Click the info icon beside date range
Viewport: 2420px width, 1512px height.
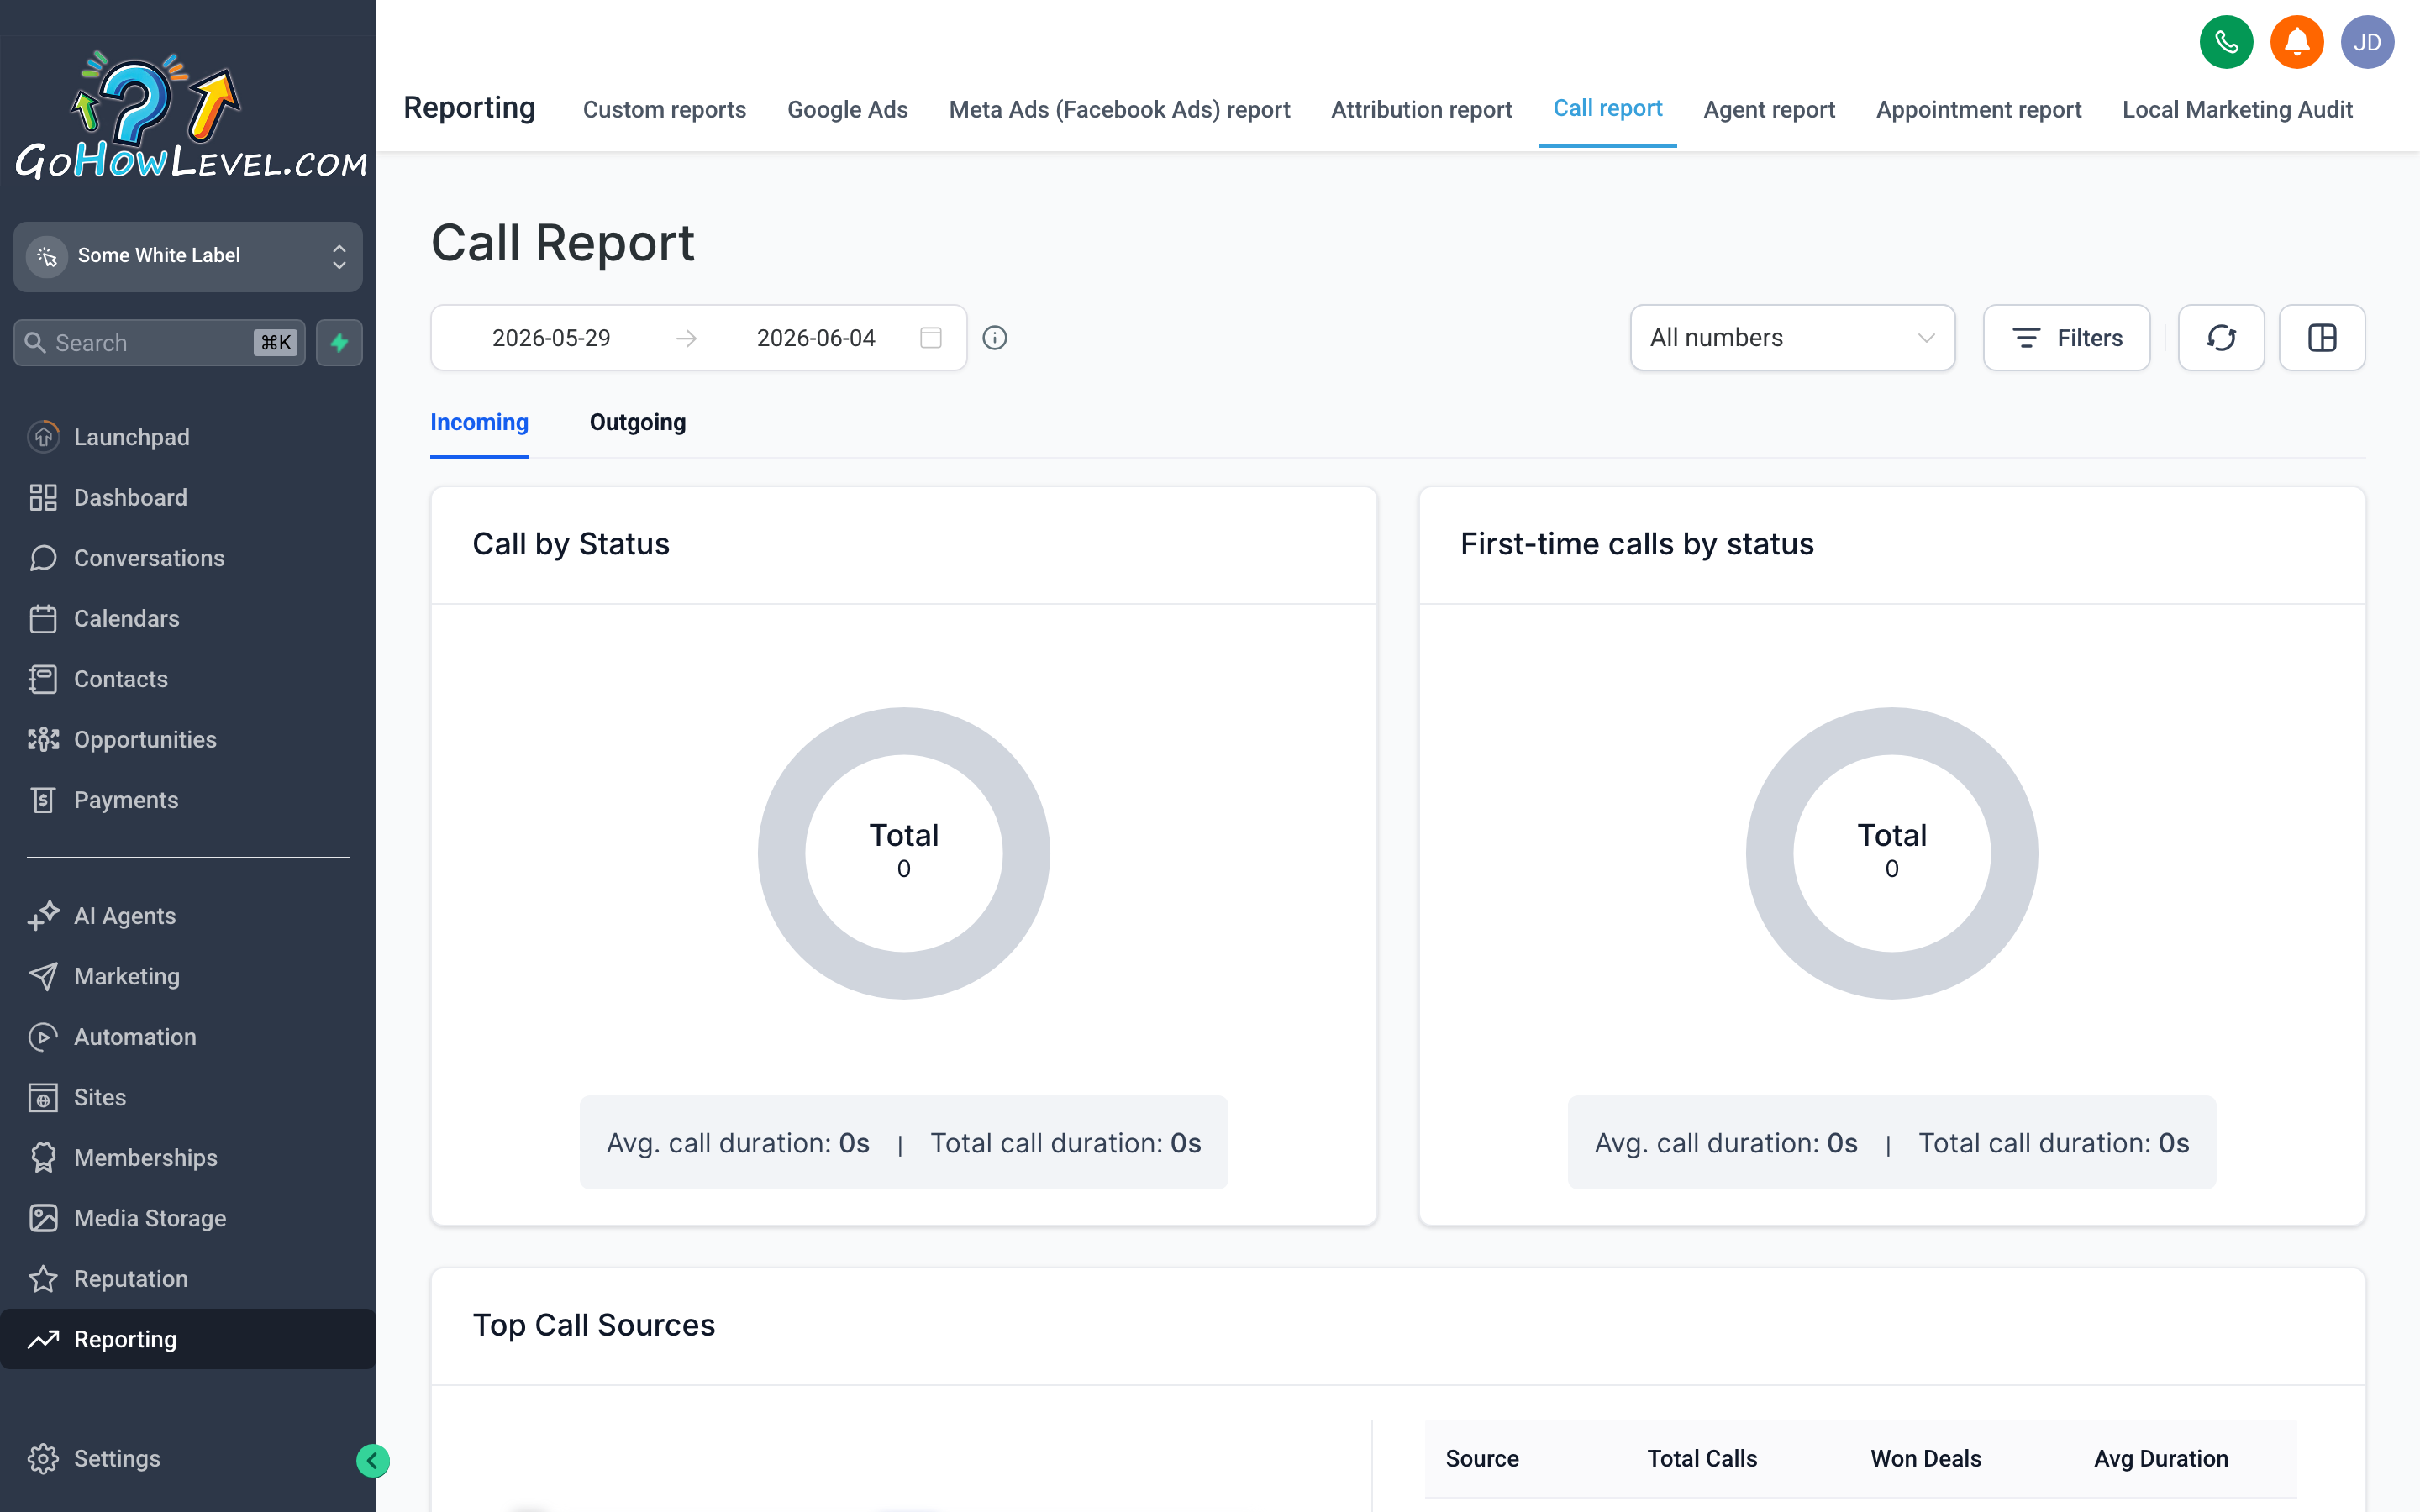995,338
